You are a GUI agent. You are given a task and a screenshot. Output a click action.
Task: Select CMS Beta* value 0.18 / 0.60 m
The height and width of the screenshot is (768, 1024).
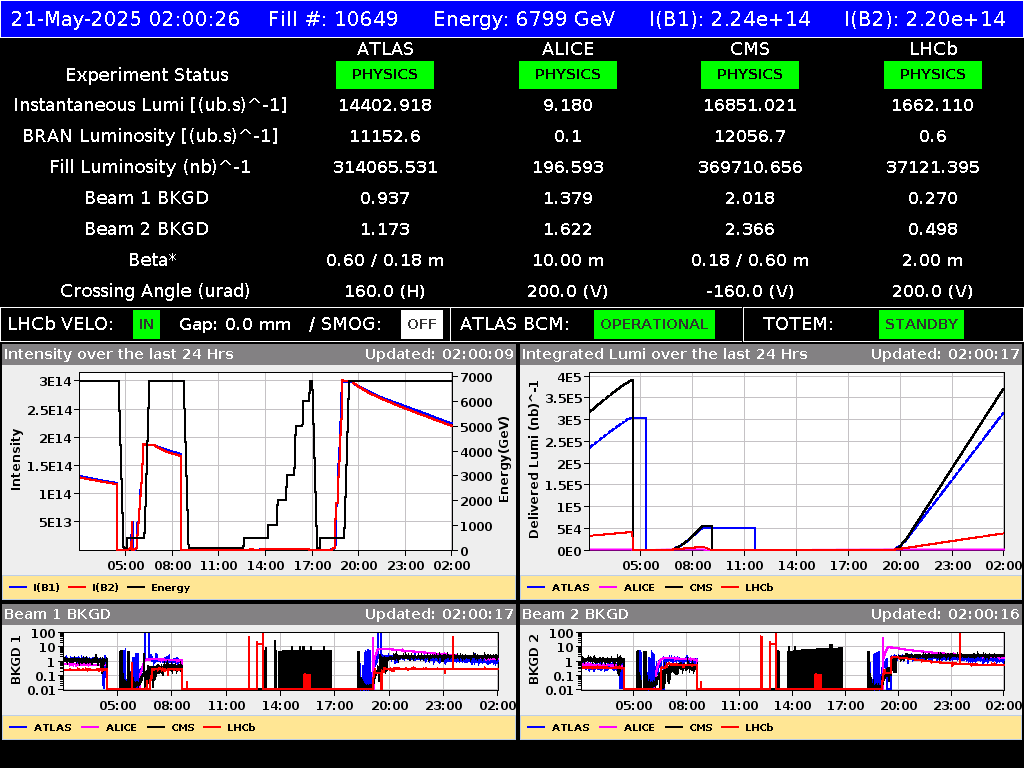pos(750,260)
